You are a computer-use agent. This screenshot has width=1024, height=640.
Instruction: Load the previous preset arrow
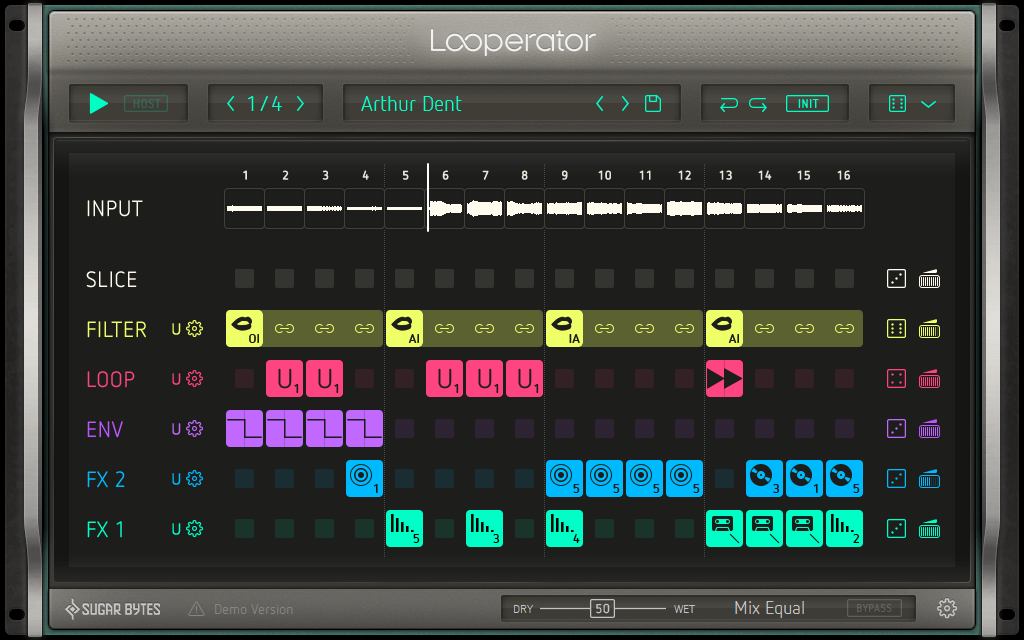click(x=600, y=103)
